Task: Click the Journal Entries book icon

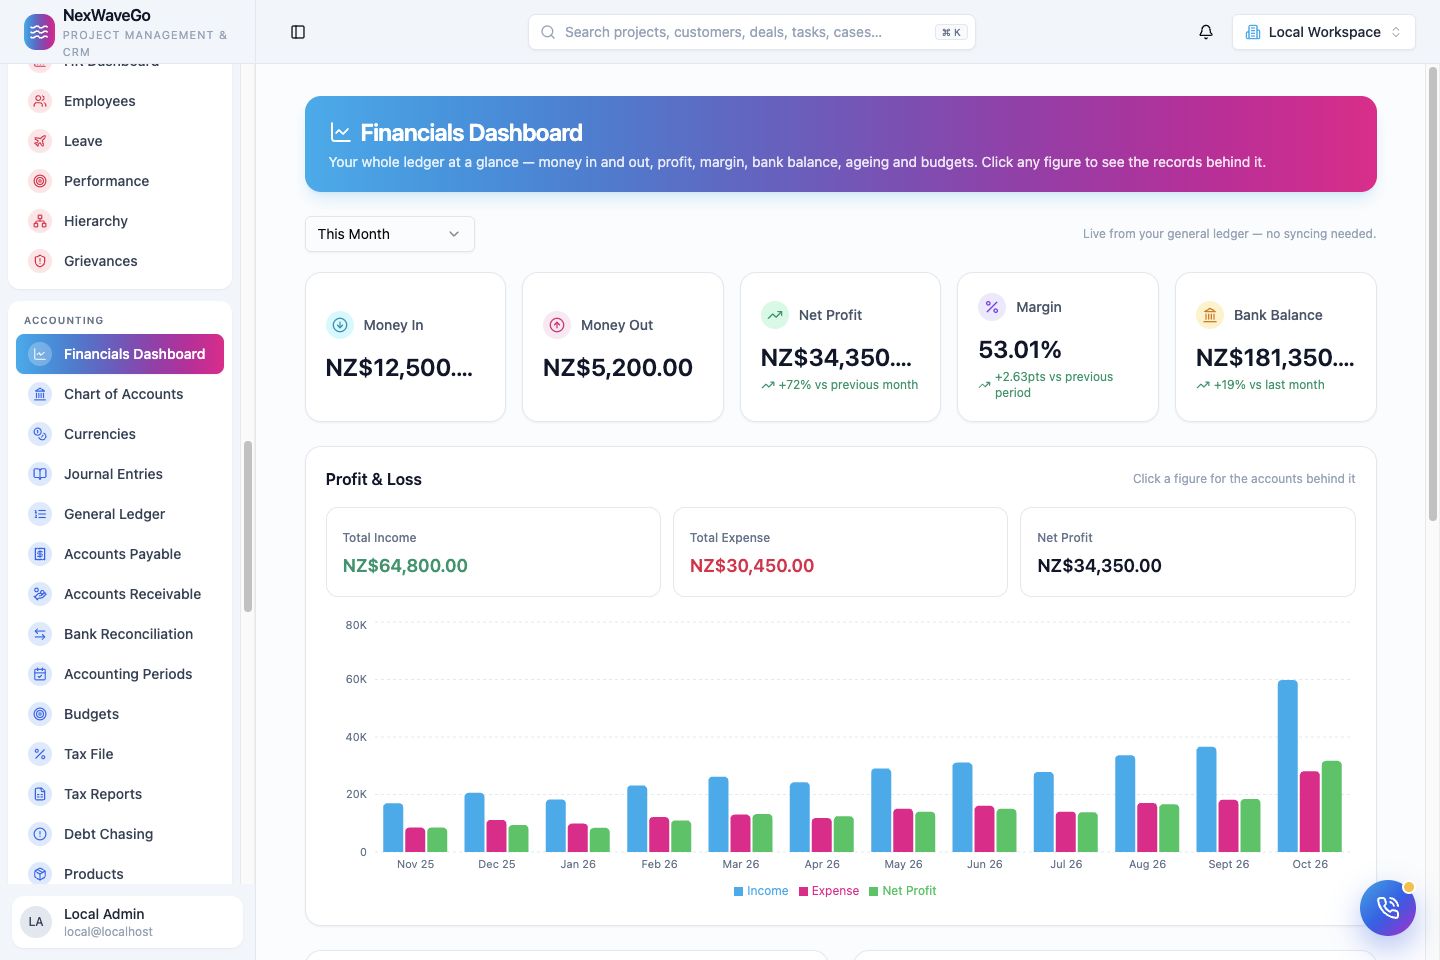Action: coord(40,474)
